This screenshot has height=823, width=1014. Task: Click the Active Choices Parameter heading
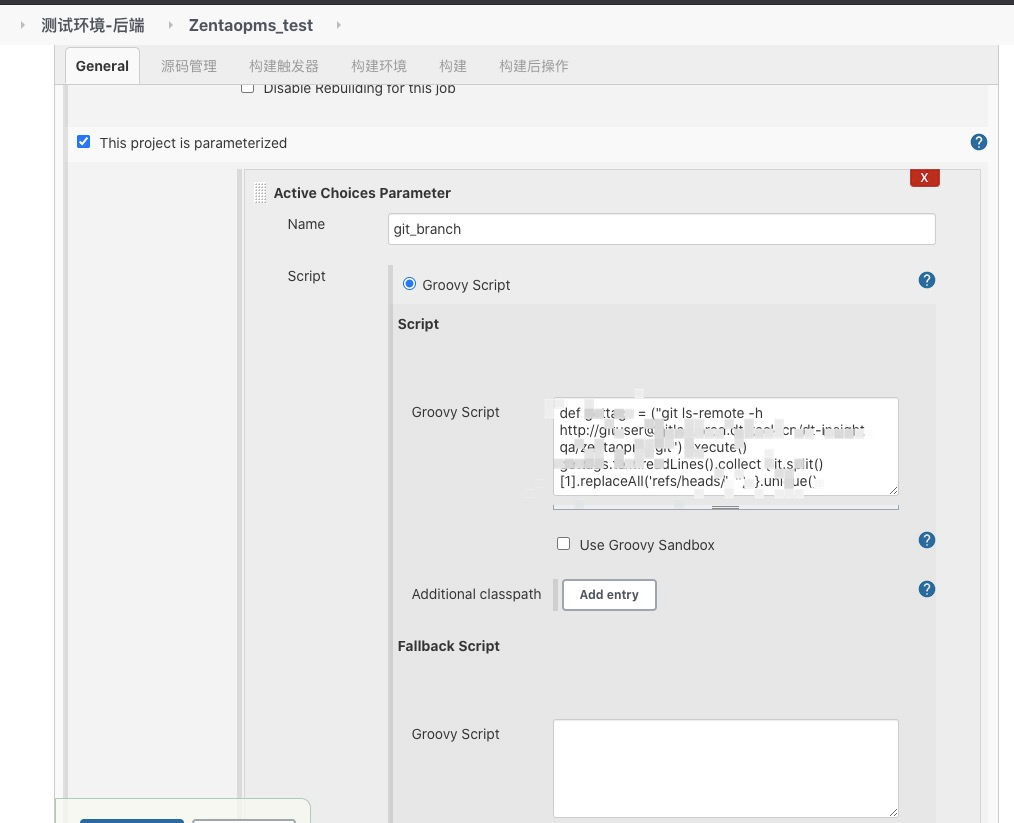[x=362, y=193]
